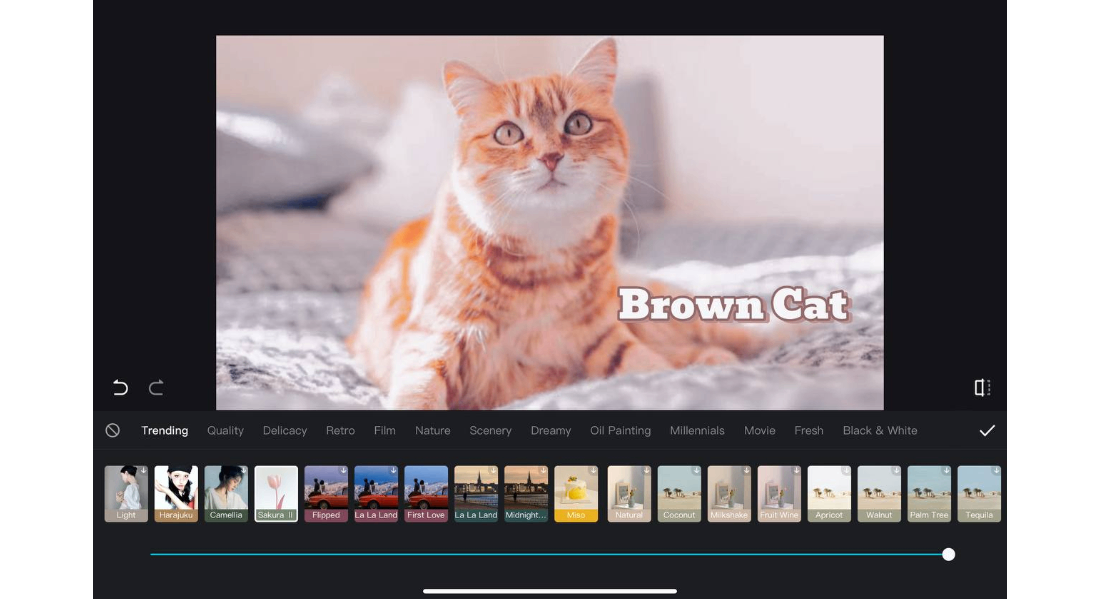Tap the cat photo preview

tap(549, 222)
